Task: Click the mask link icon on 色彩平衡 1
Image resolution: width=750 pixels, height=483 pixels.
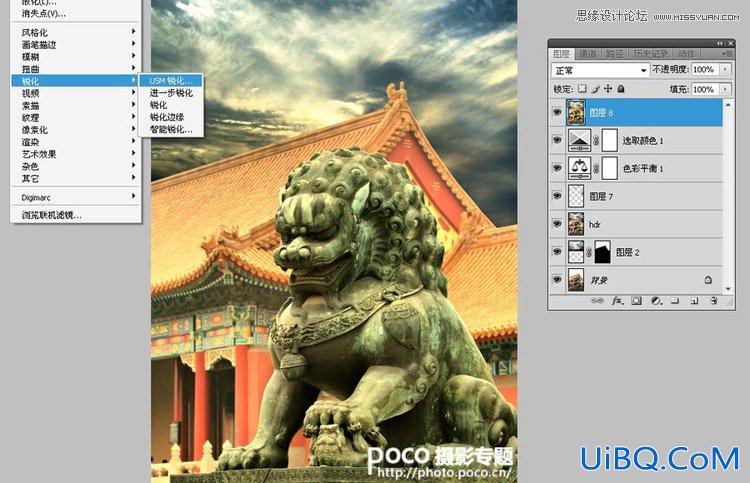Action: (x=596, y=169)
